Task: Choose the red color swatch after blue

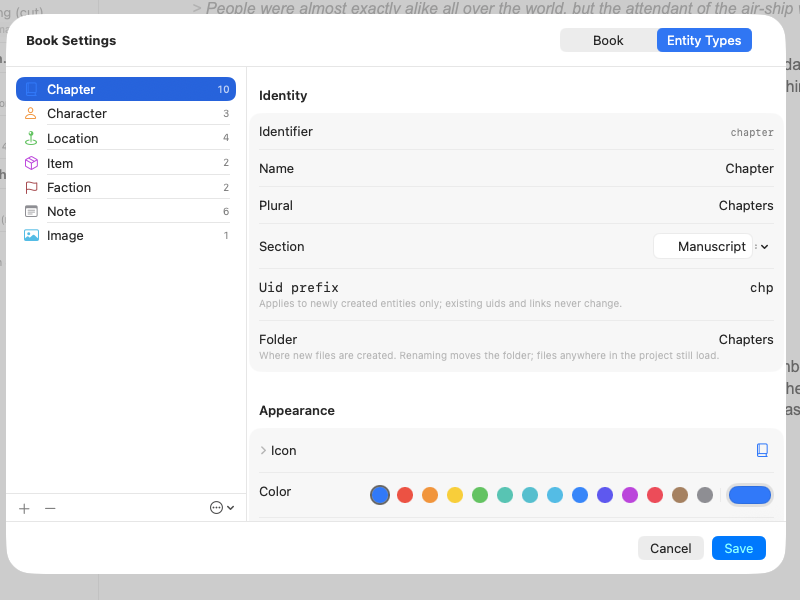Action: click(x=405, y=495)
